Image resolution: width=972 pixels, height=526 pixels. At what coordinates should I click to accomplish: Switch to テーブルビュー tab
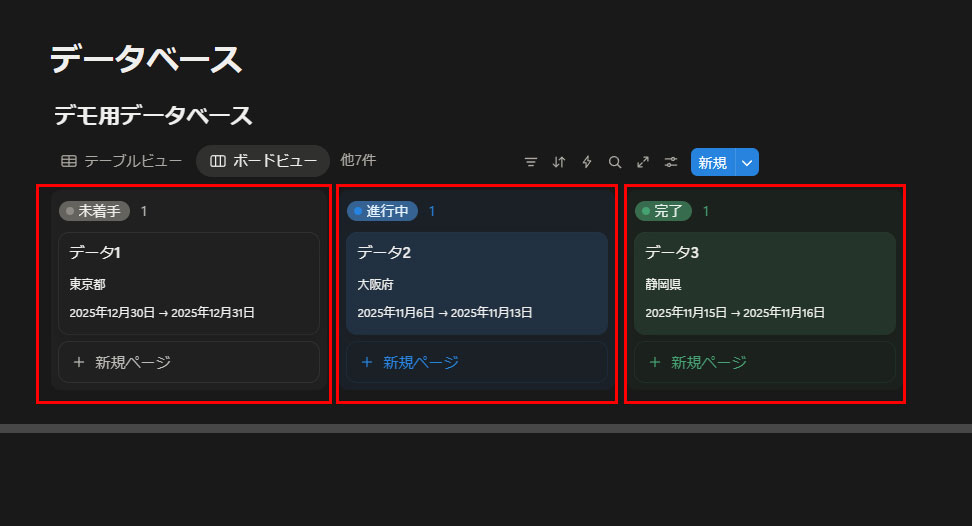click(x=121, y=161)
